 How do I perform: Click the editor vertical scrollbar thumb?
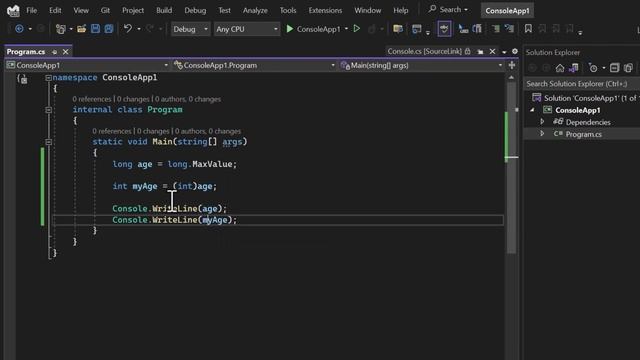[511, 167]
